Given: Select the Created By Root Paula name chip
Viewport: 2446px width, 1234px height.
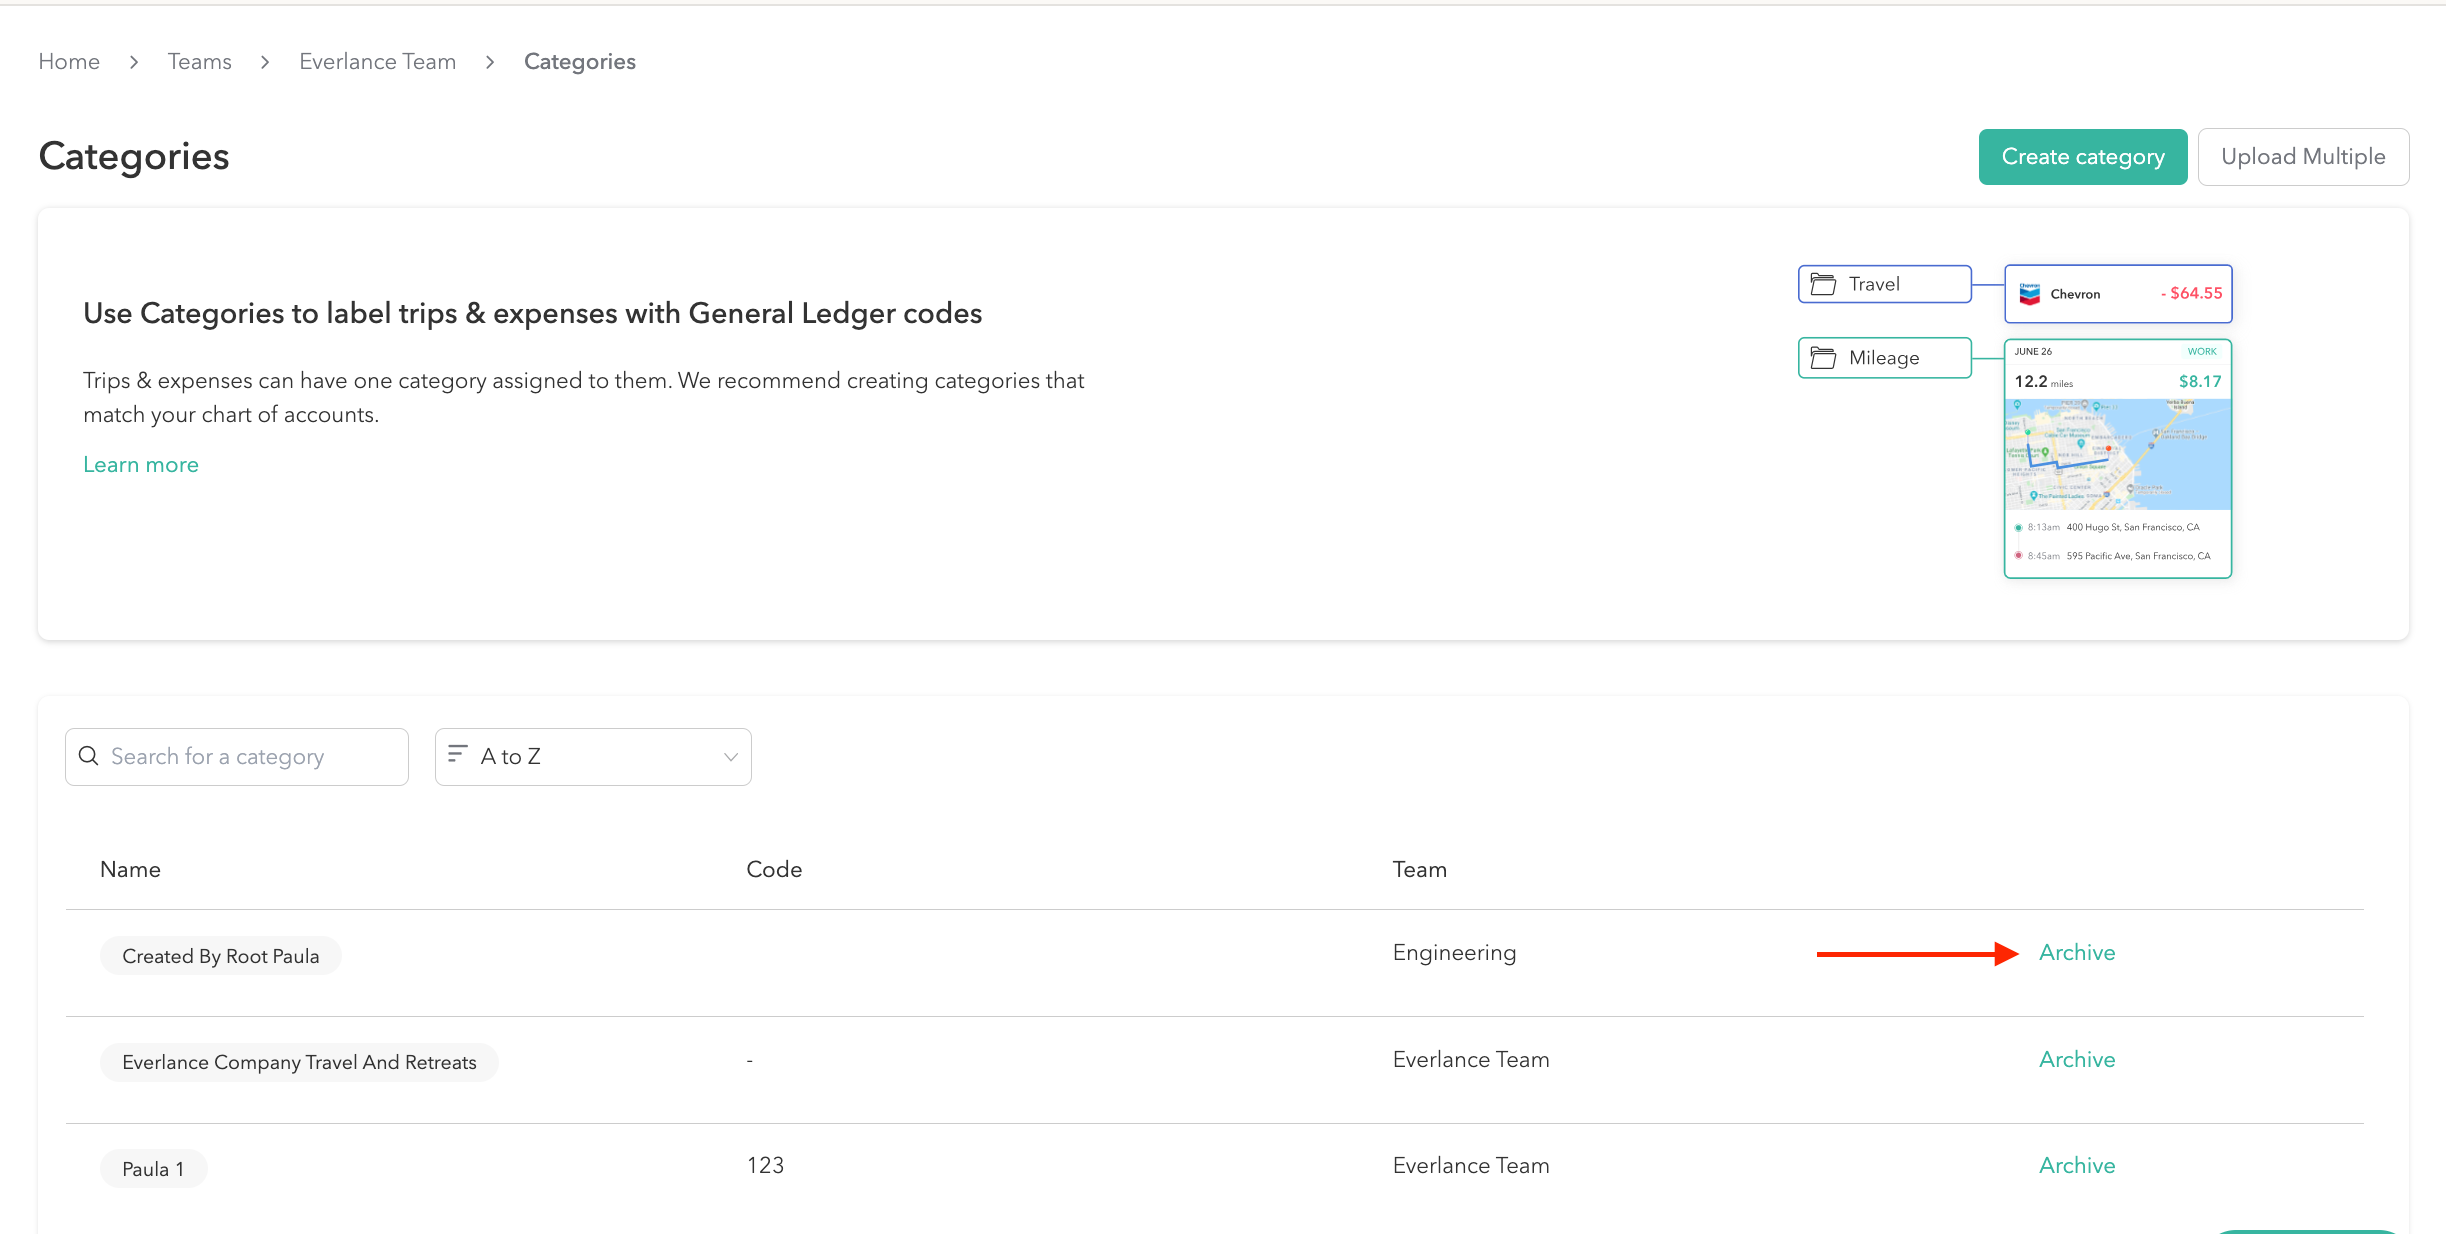Looking at the screenshot, I should coord(220,955).
